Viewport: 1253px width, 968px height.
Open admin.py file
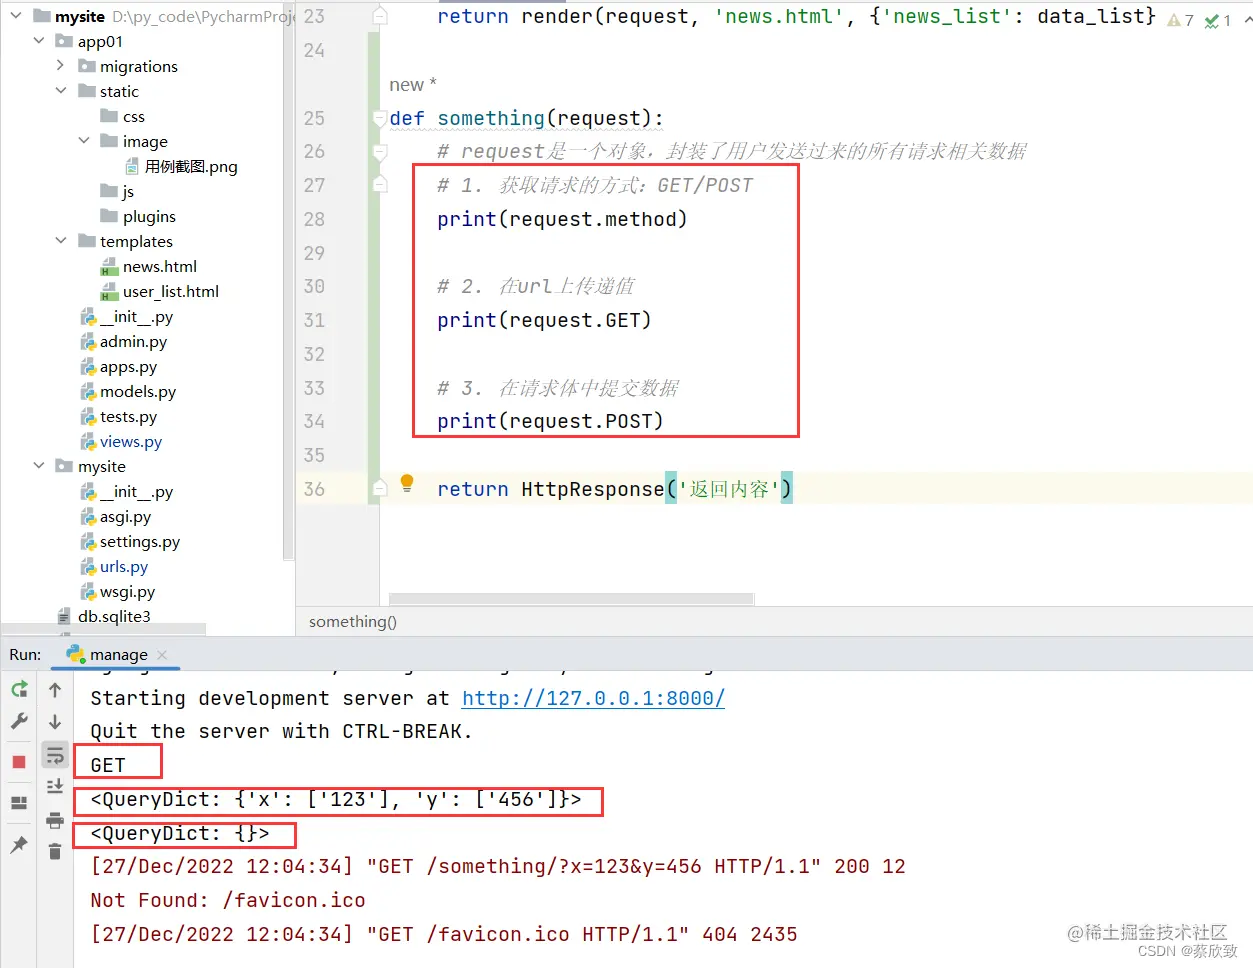pyautogui.click(x=133, y=341)
